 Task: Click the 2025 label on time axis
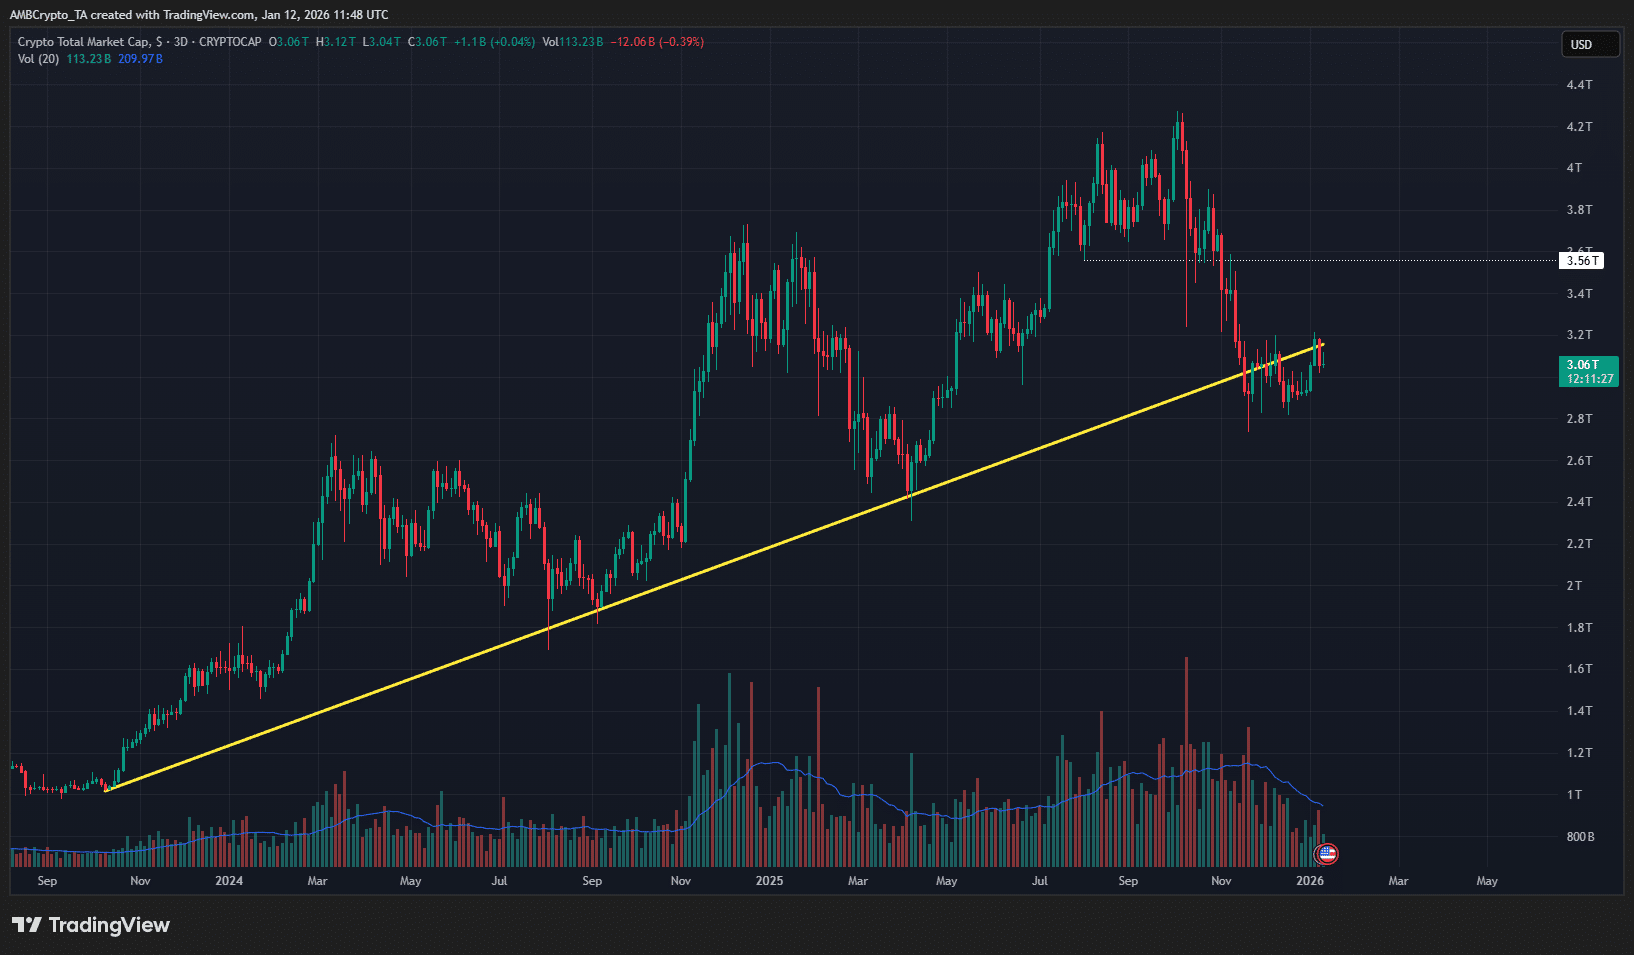(769, 881)
